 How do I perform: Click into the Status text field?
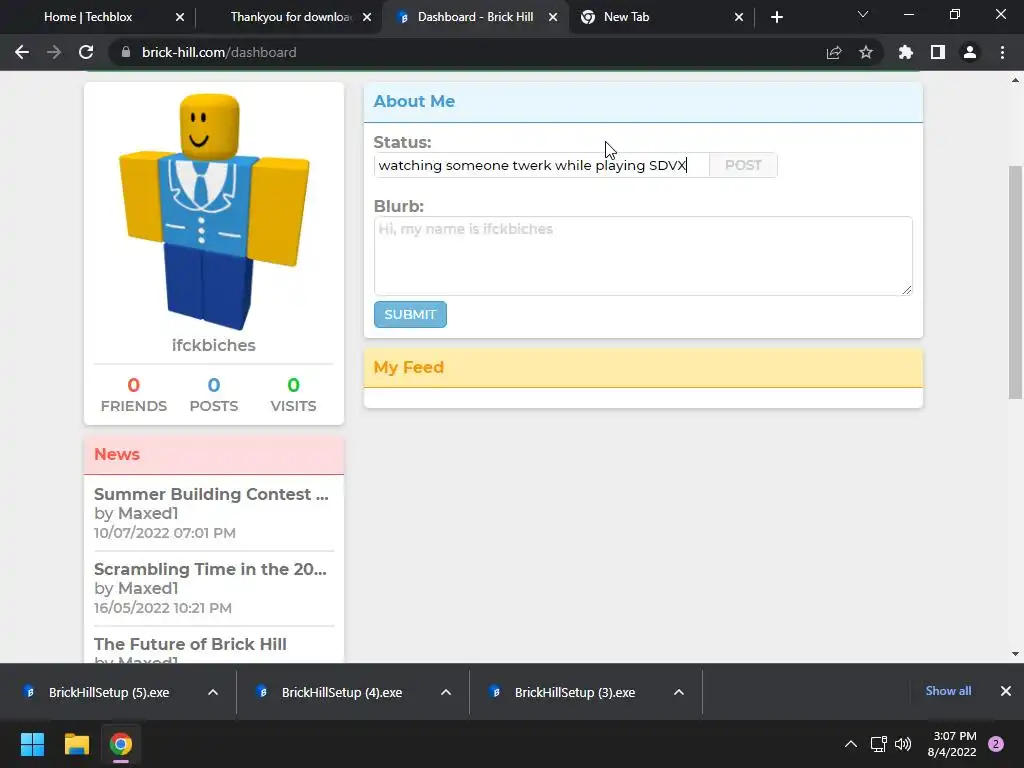[541, 165]
